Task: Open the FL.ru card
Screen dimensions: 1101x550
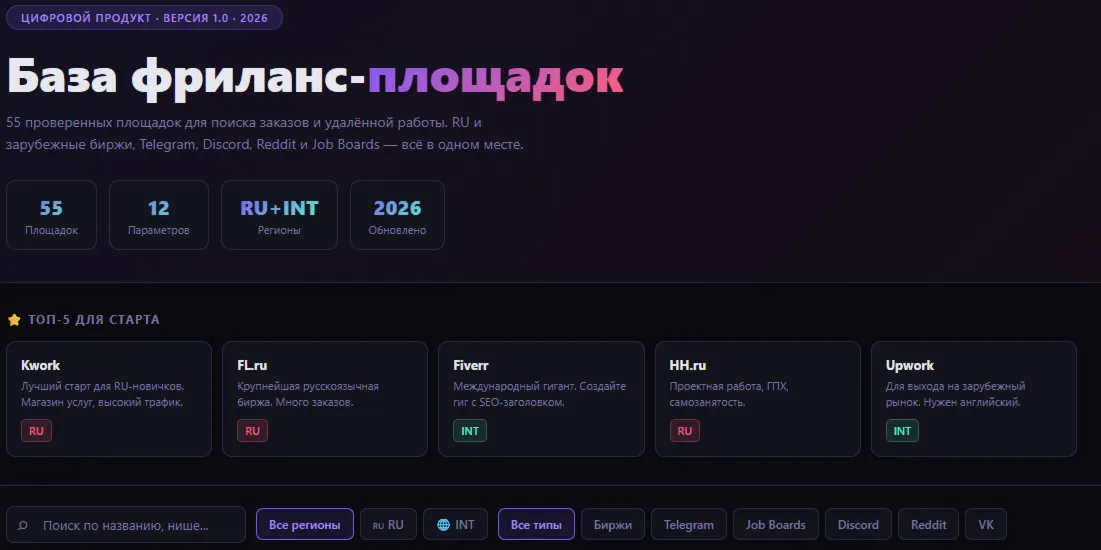Action: coord(325,399)
